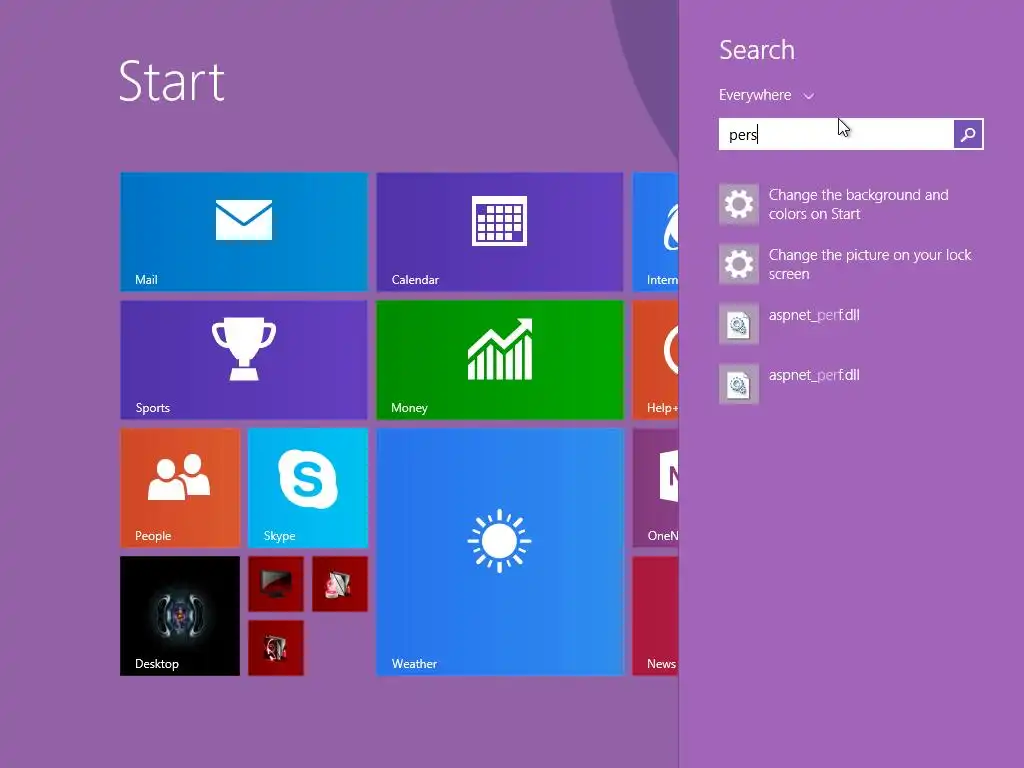Select the second aspnet_perf.dll result text

(814, 375)
